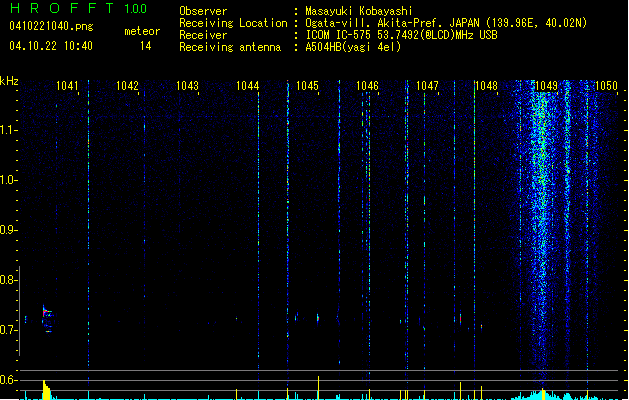Image resolution: width=629 pixels, height=400 pixels.
Task: Click the 1045 time marker
Action: 307,85
